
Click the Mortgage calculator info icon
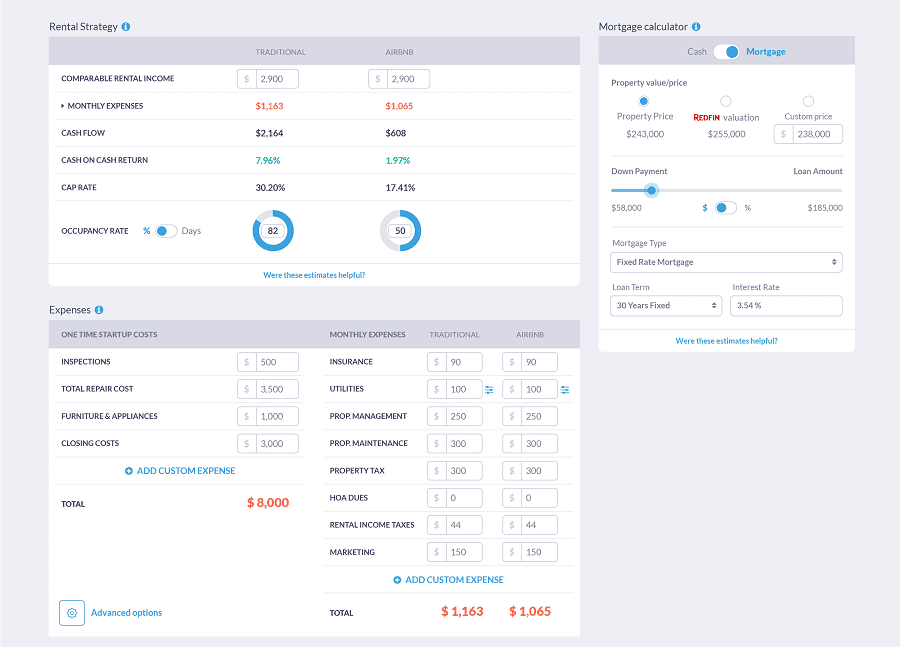click(x=695, y=26)
